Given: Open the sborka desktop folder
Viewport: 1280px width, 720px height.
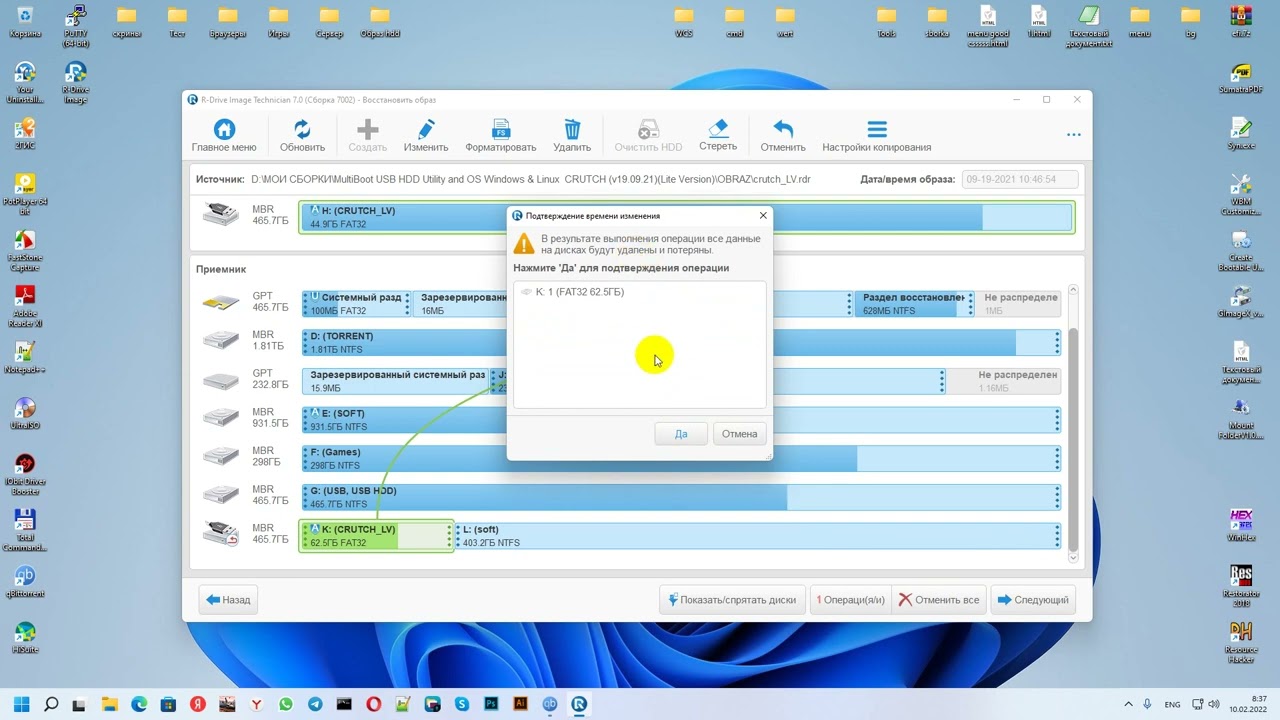Looking at the screenshot, I should point(937,22).
